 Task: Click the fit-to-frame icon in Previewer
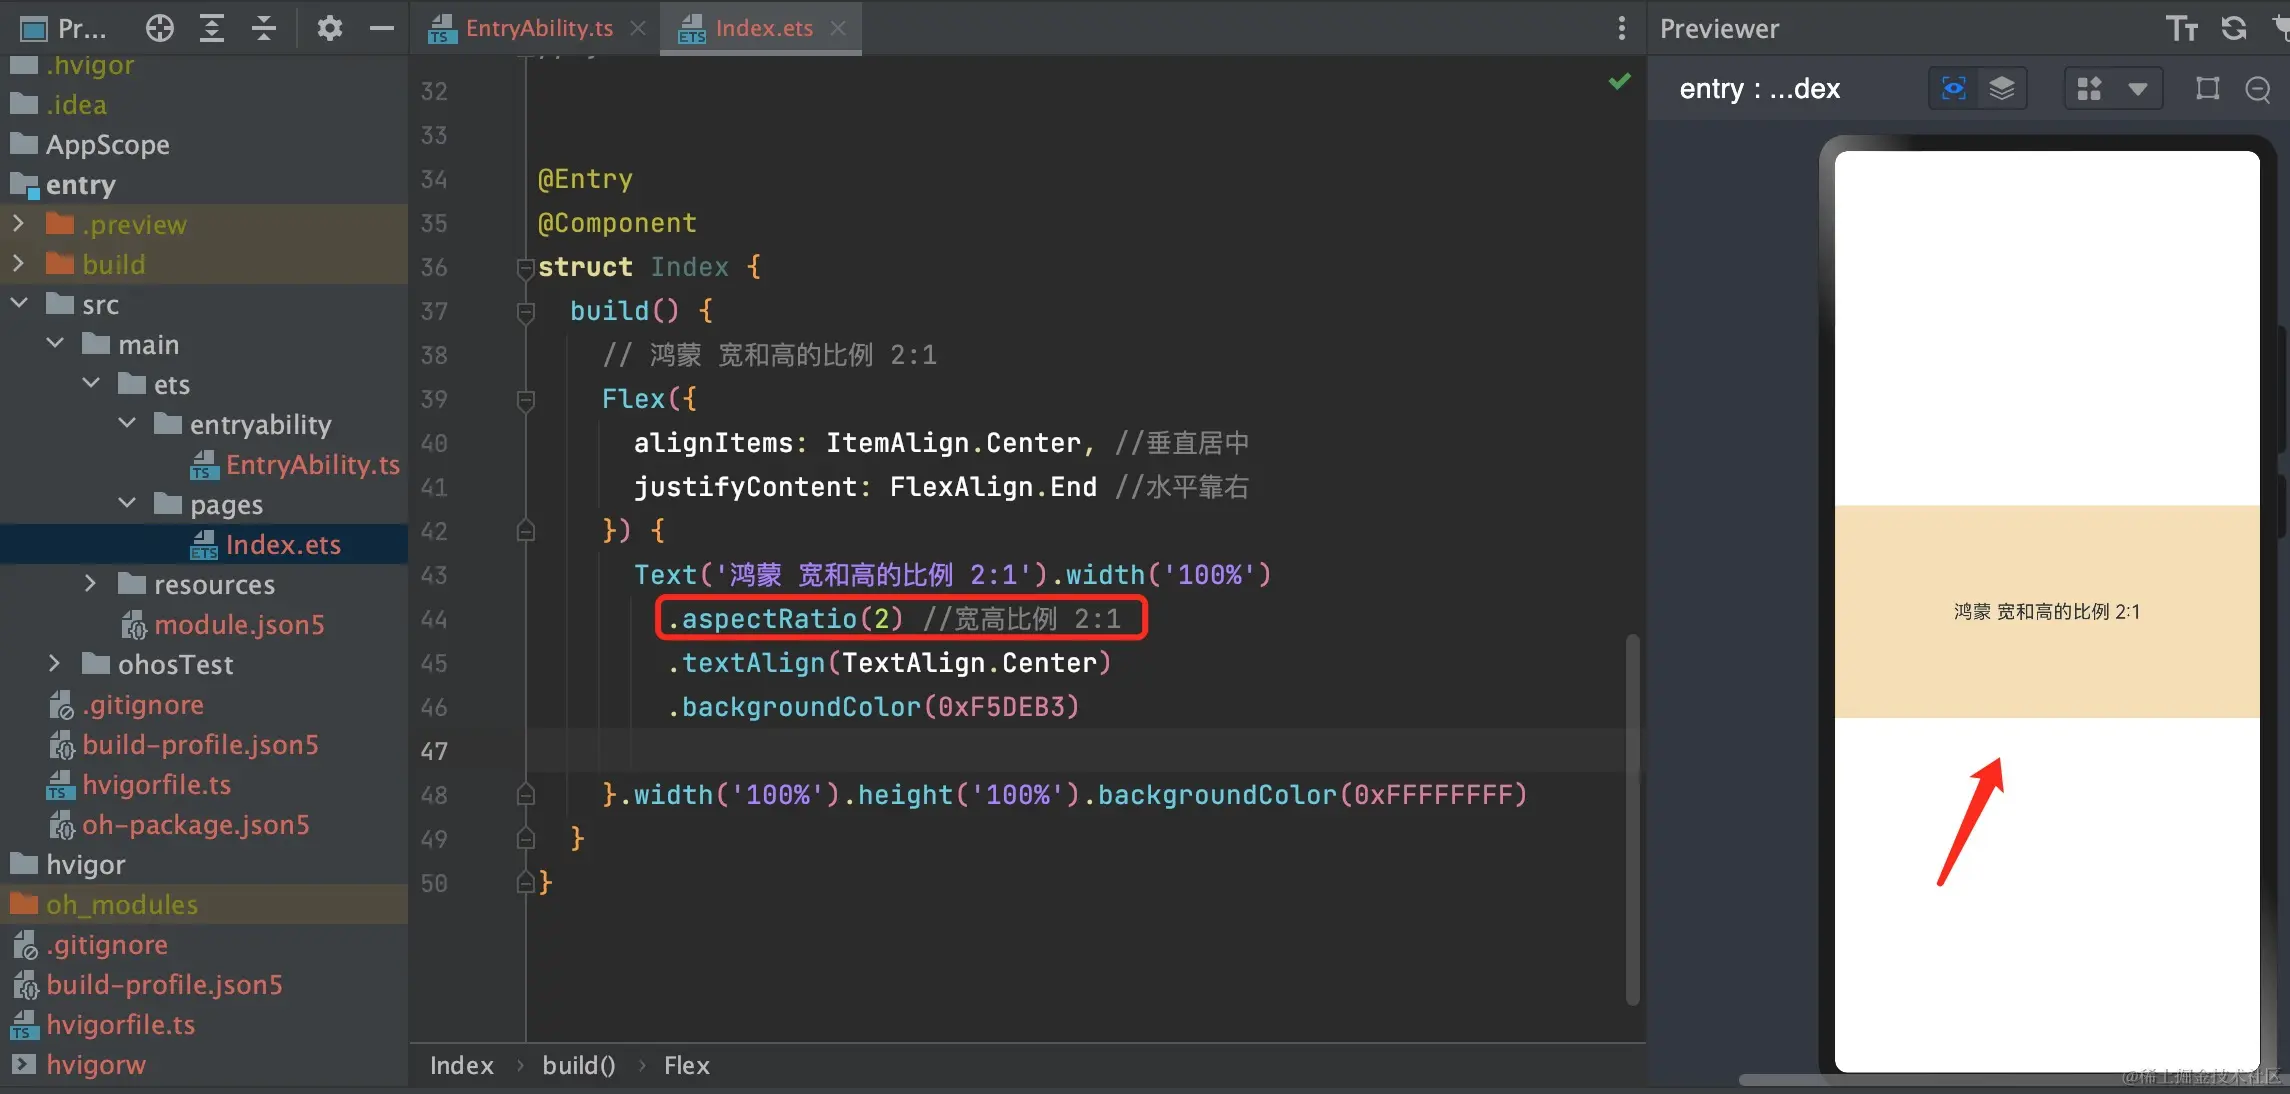(2207, 89)
